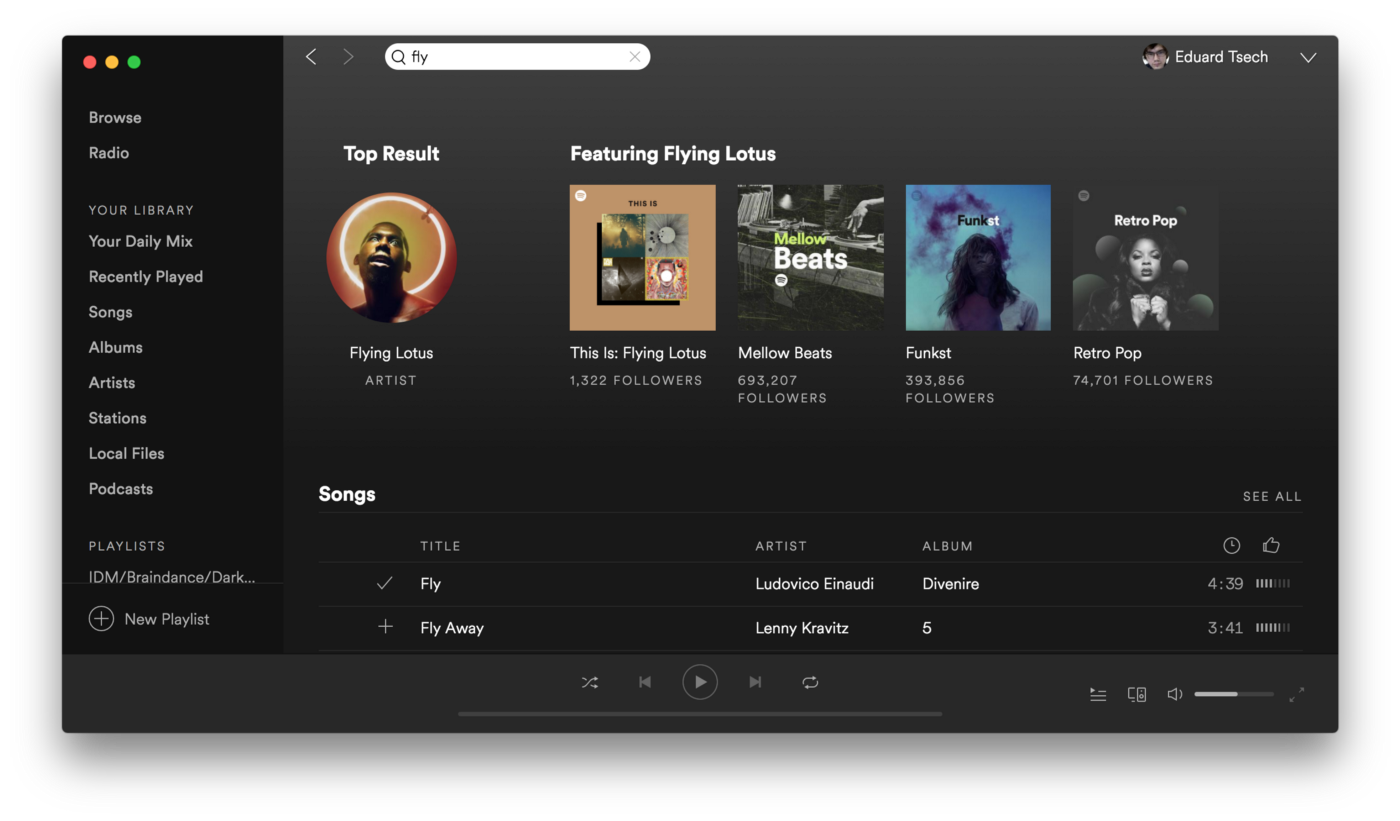This screenshot has height=821, width=1400.
Task: Open Browse in the sidebar
Action: (x=115, y=117)
